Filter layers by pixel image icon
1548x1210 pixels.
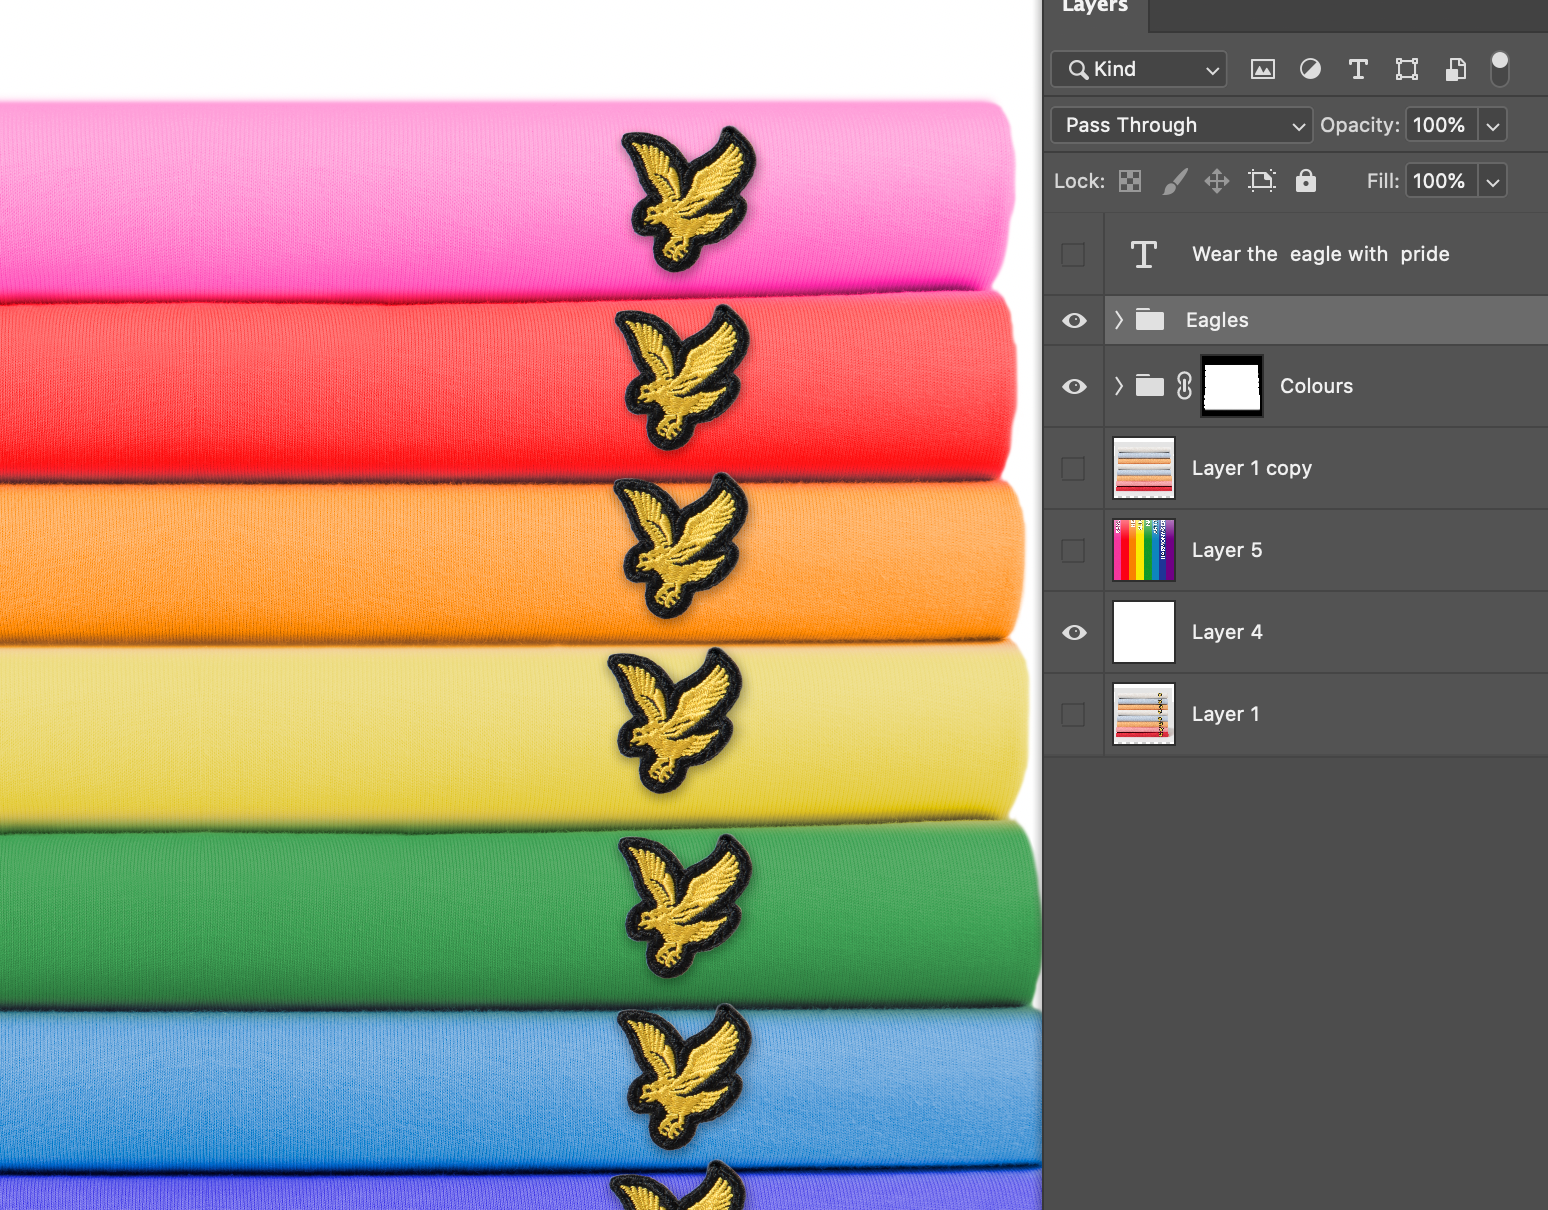pos(1263,69)
